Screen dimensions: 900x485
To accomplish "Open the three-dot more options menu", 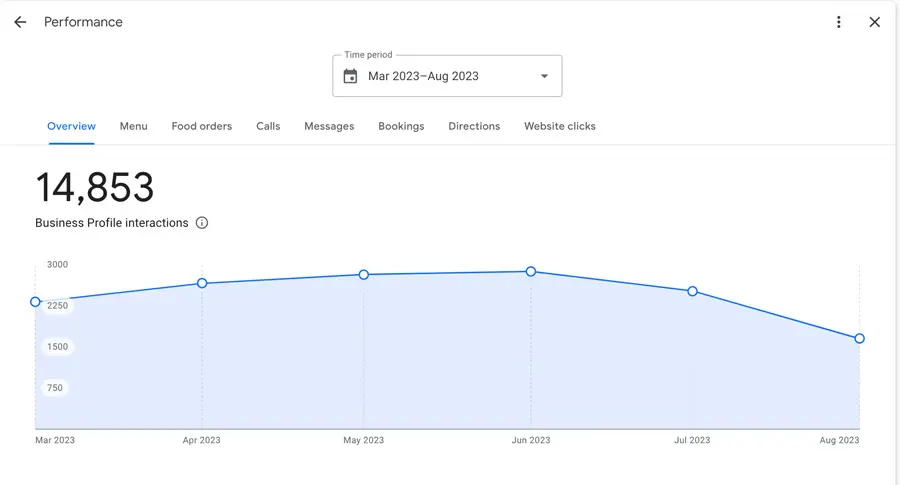I will pos(839,22).
